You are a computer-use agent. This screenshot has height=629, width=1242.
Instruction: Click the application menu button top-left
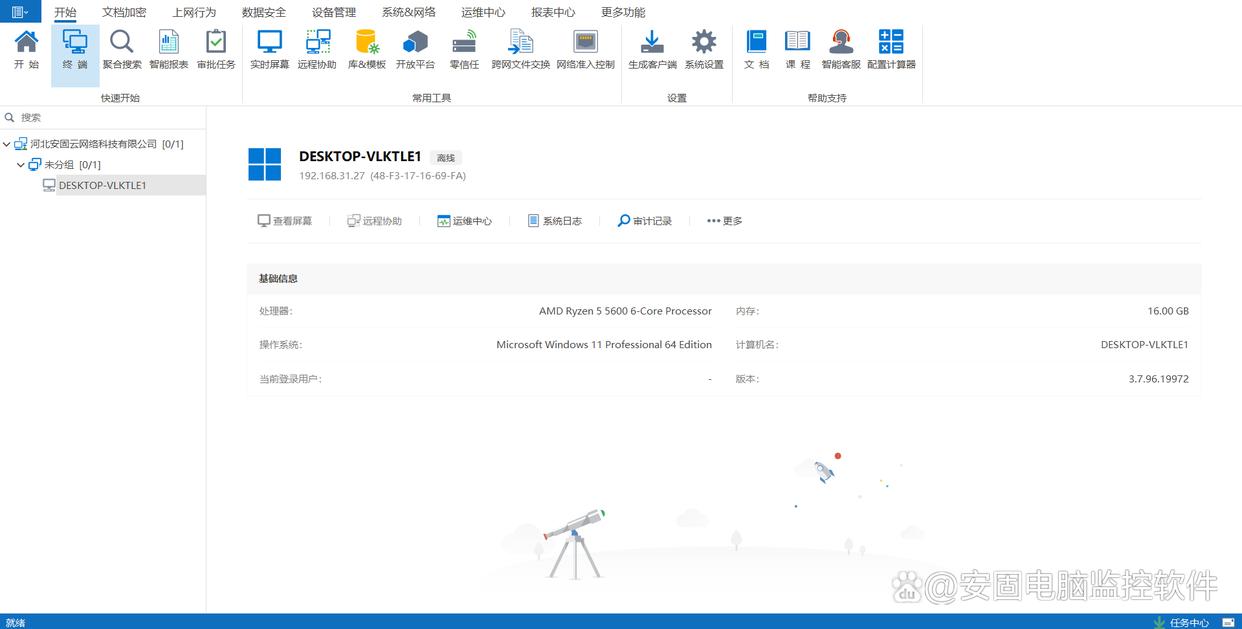(20, 12)
